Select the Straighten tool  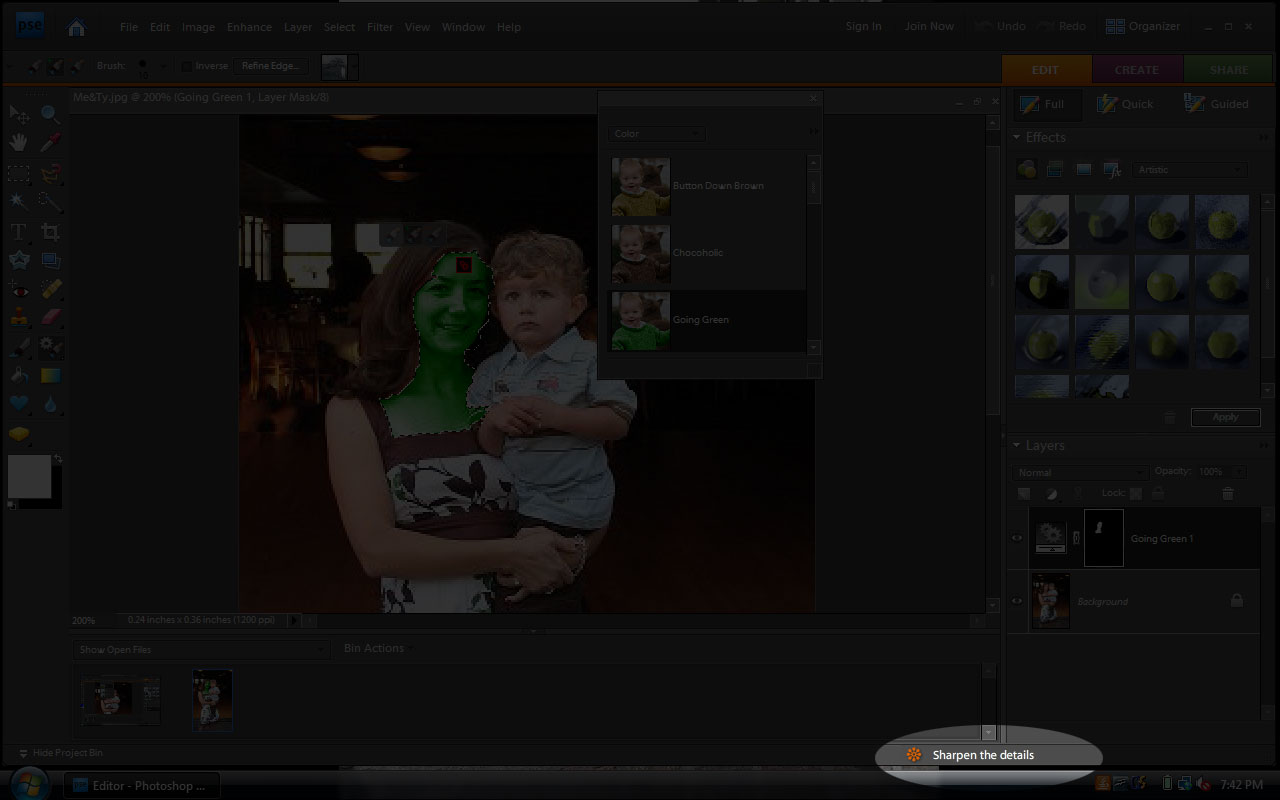tap(50, 260)
